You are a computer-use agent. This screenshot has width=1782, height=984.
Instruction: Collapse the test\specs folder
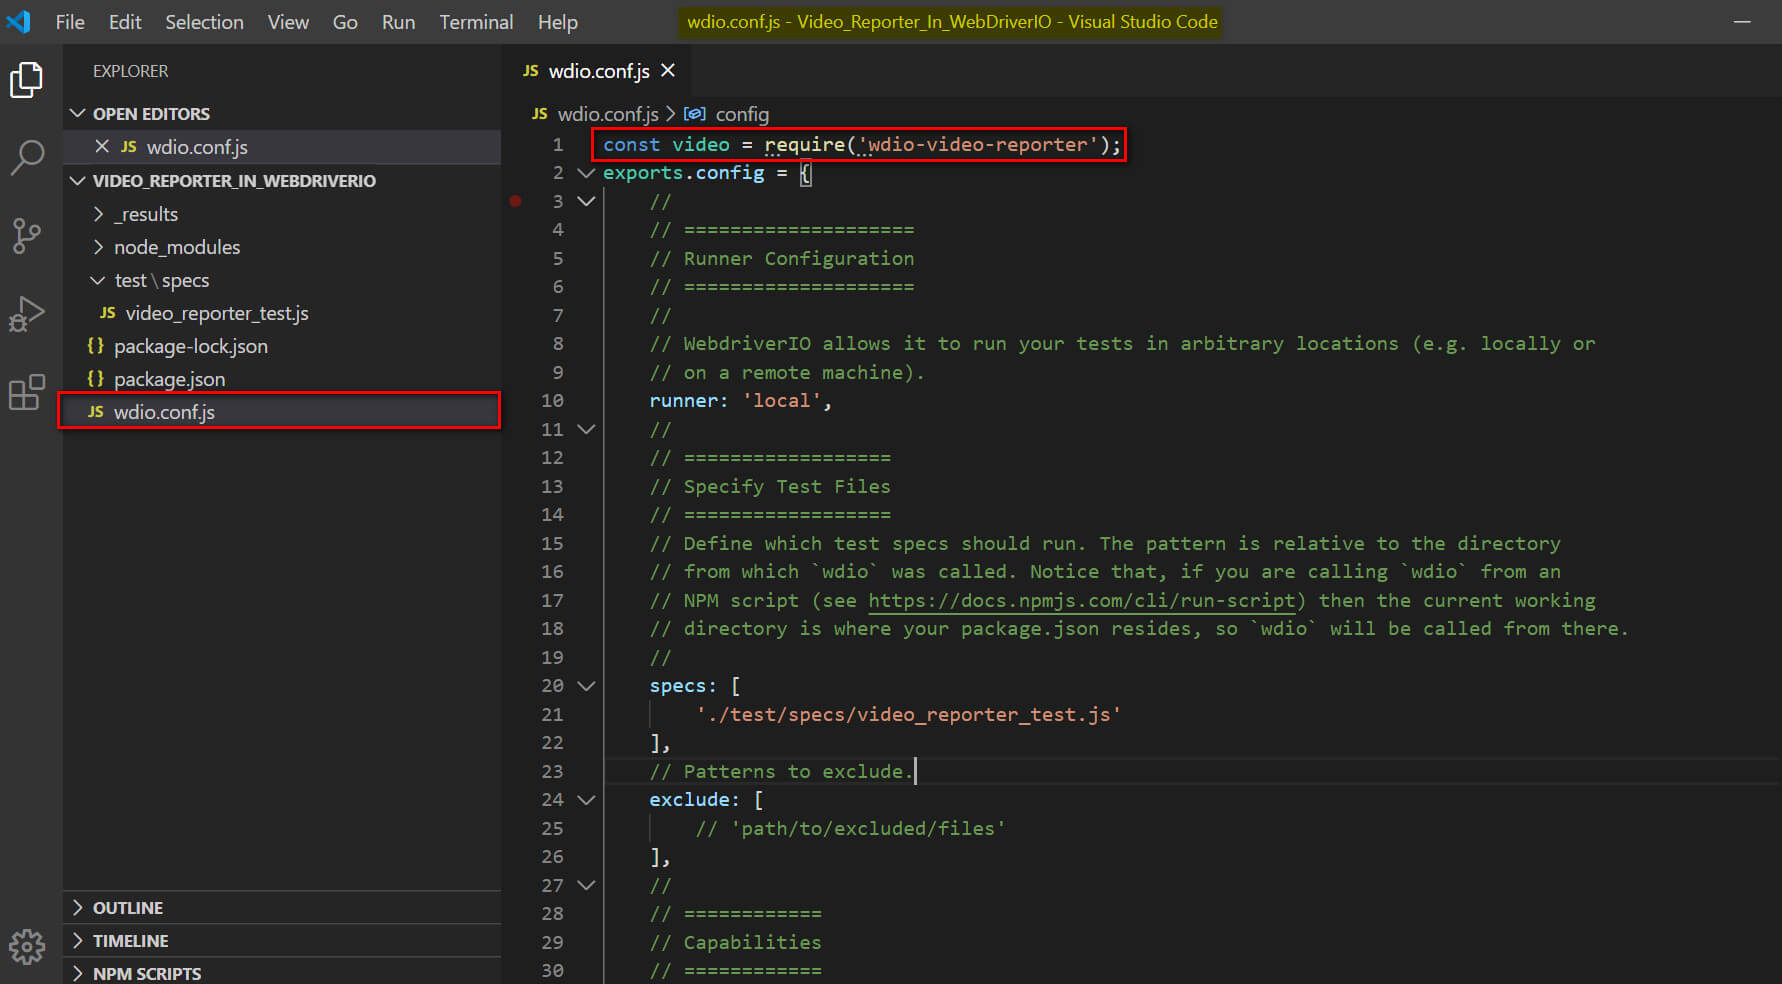98,280
